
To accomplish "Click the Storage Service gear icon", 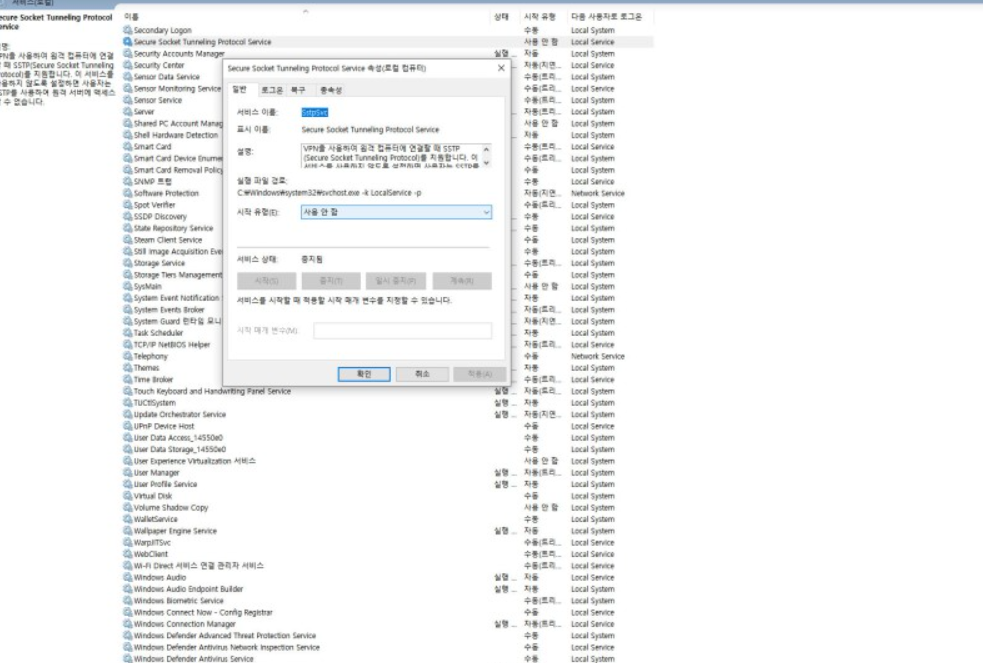I will point(128,263).
